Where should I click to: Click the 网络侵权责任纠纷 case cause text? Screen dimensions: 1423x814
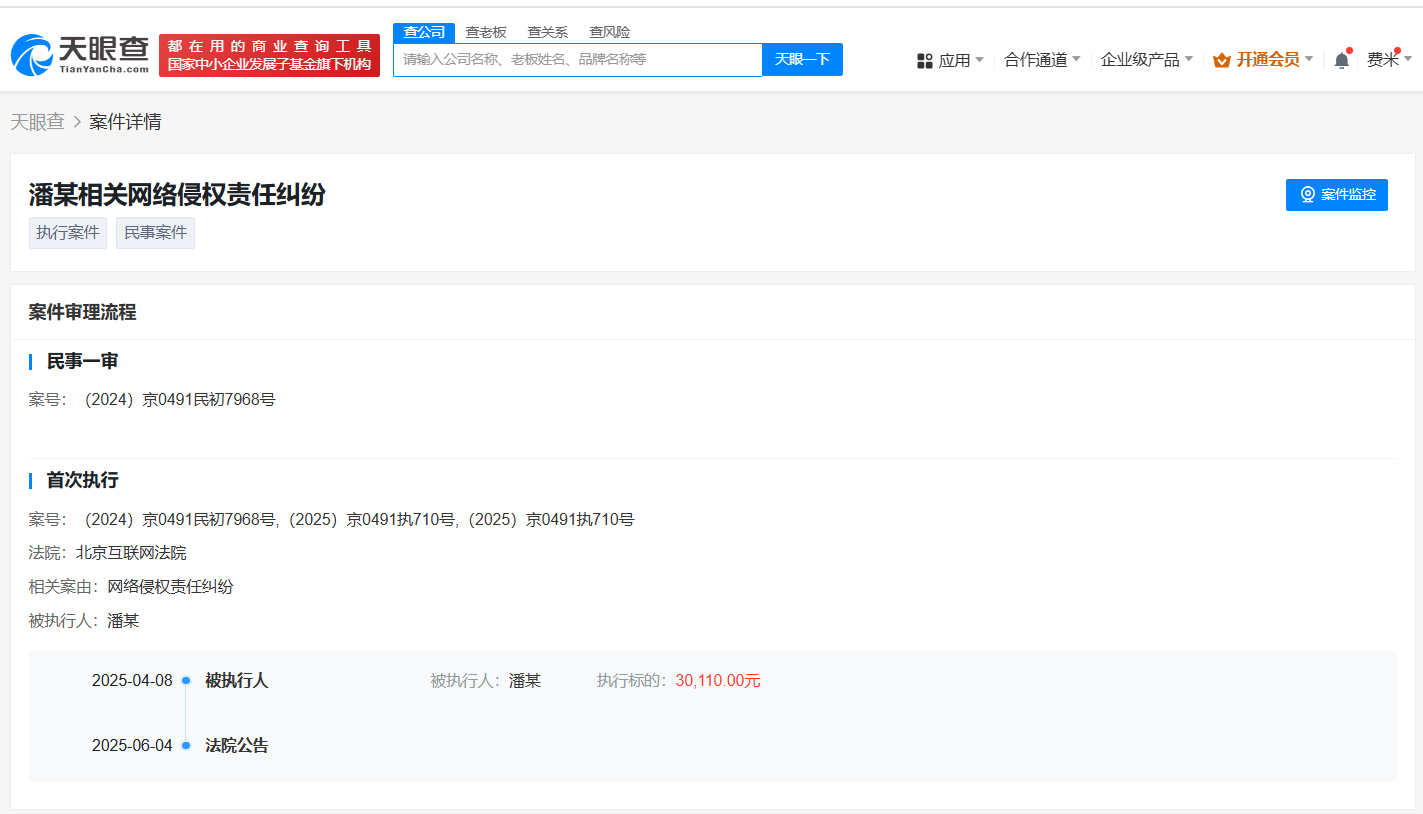point(170,587)
